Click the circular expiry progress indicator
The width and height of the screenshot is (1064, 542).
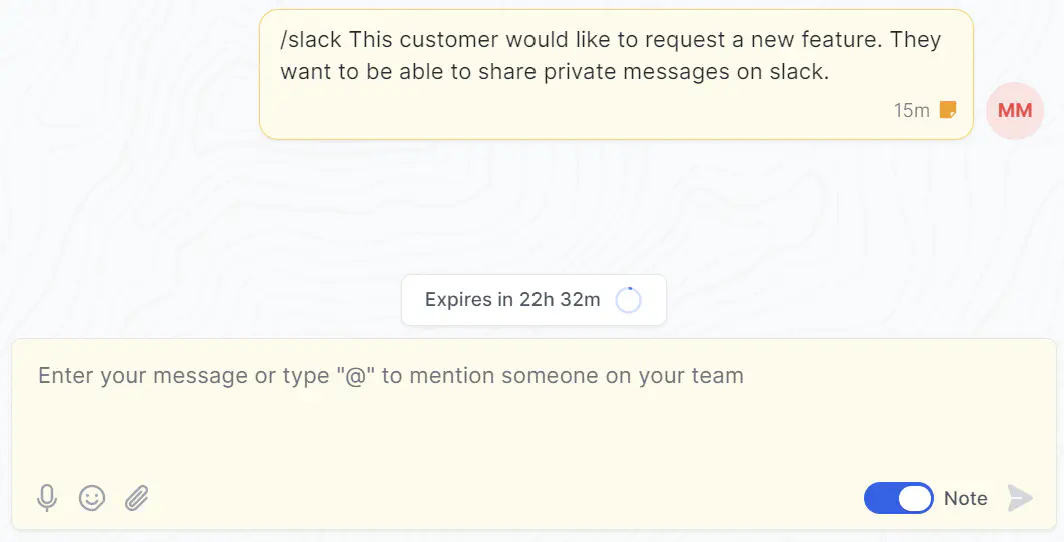628,300
